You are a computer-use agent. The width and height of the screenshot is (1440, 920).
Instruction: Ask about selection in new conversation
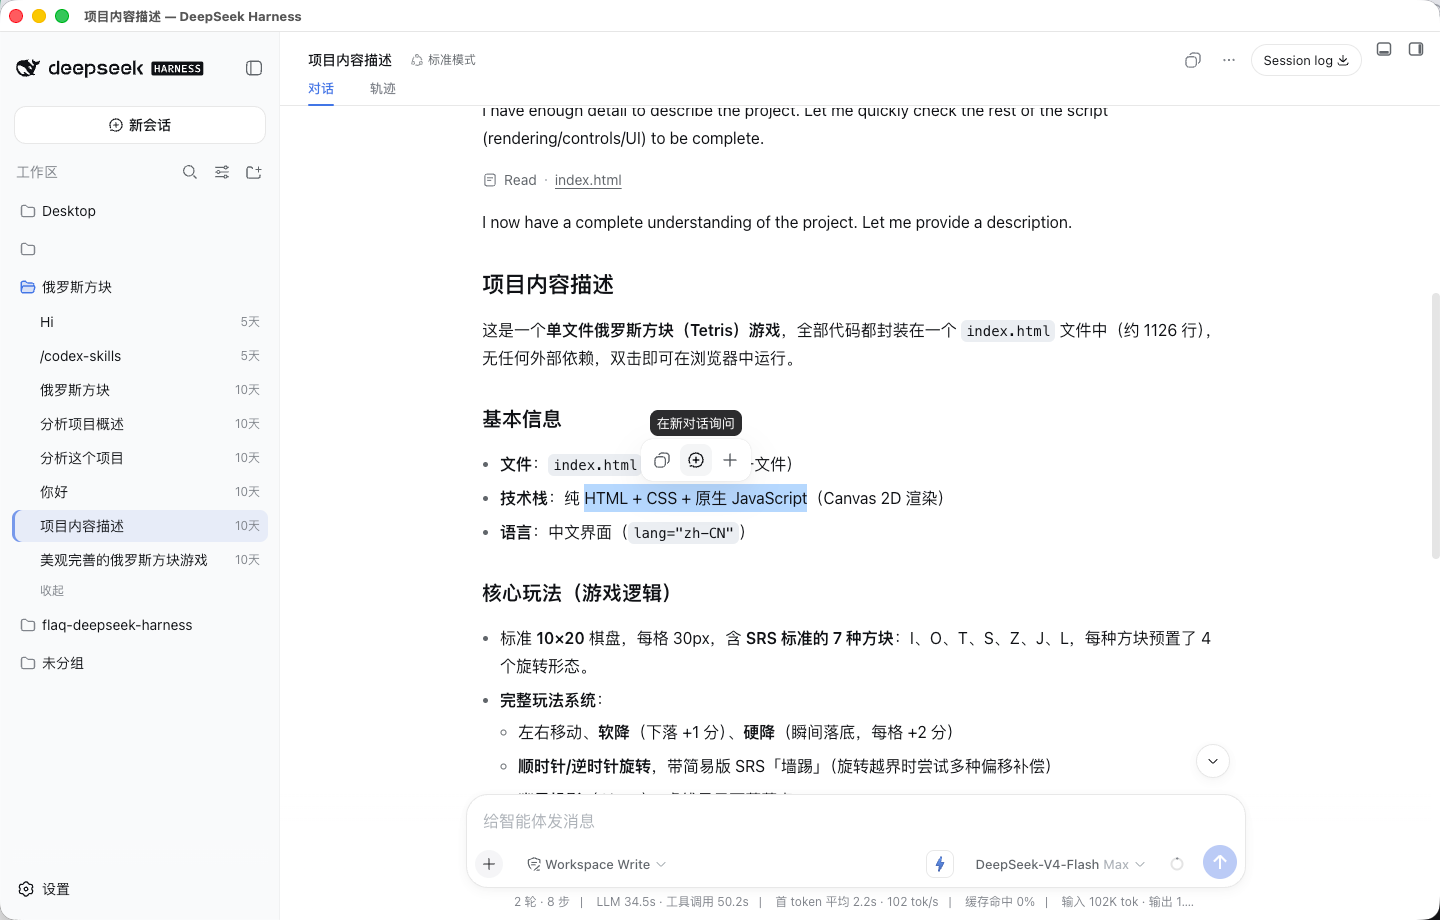pyautogui.click(x=696, y=460)
